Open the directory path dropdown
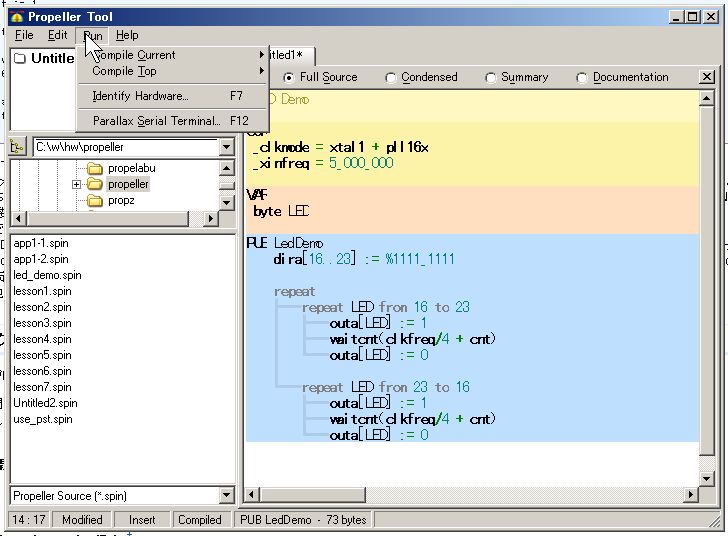The height and width of the screenshot is (536, 728). pyautogui.click(x=226, y=148)
